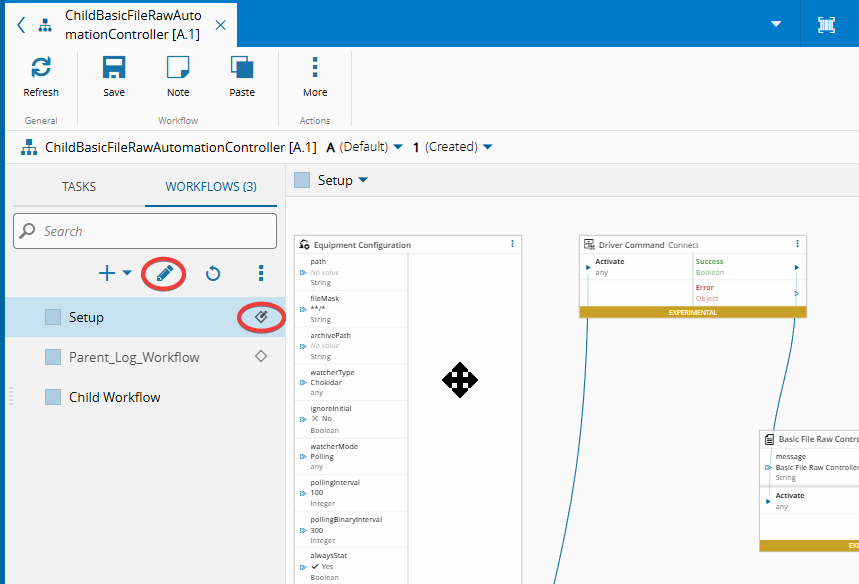
Task: Click the Refresh icon in toolbar
Action: click(41, 68)
